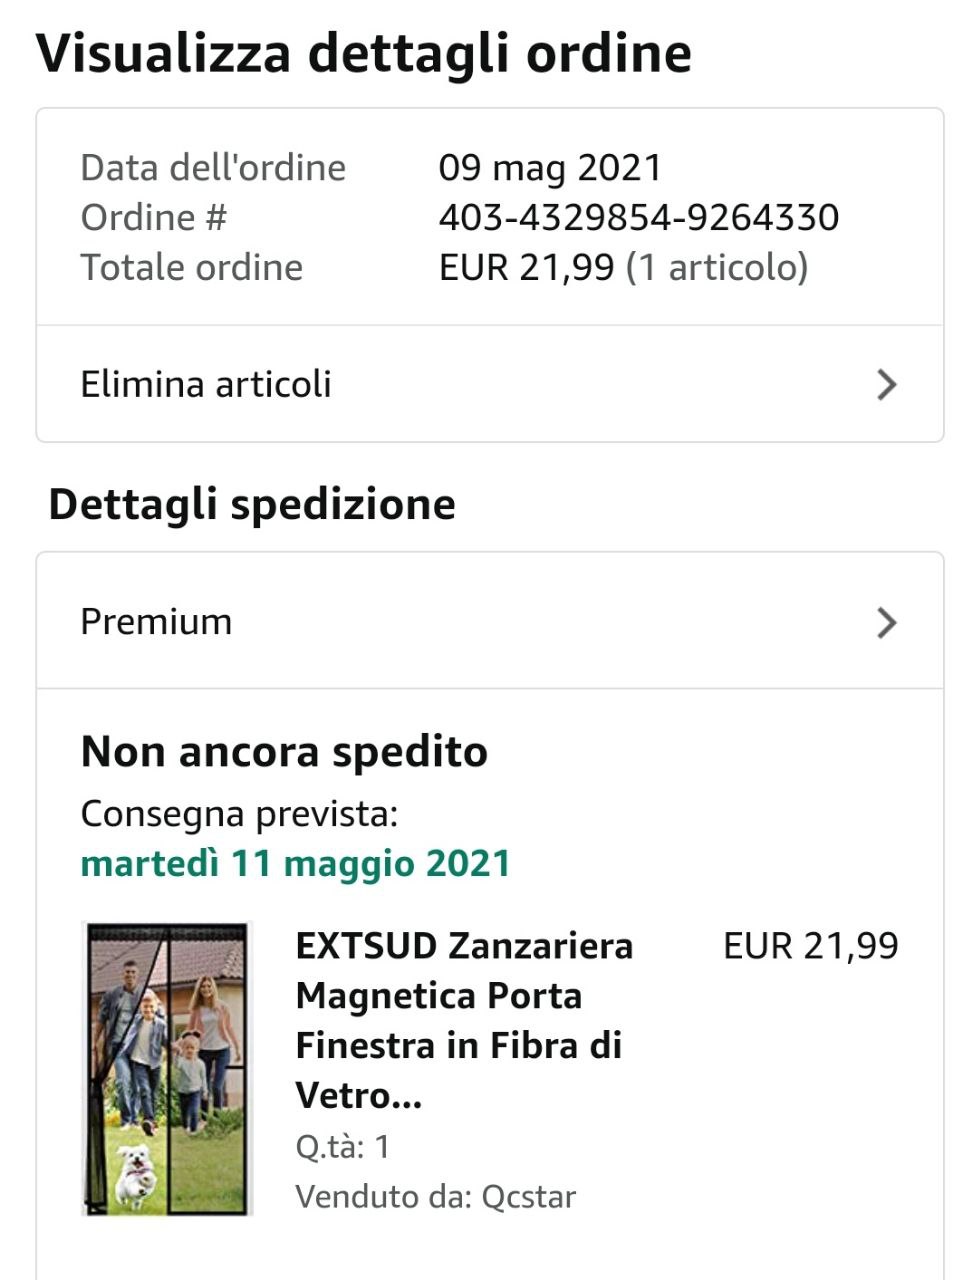Open the zanzariera product thumbnail image
978x1280 pixels.
[167, 1069]
